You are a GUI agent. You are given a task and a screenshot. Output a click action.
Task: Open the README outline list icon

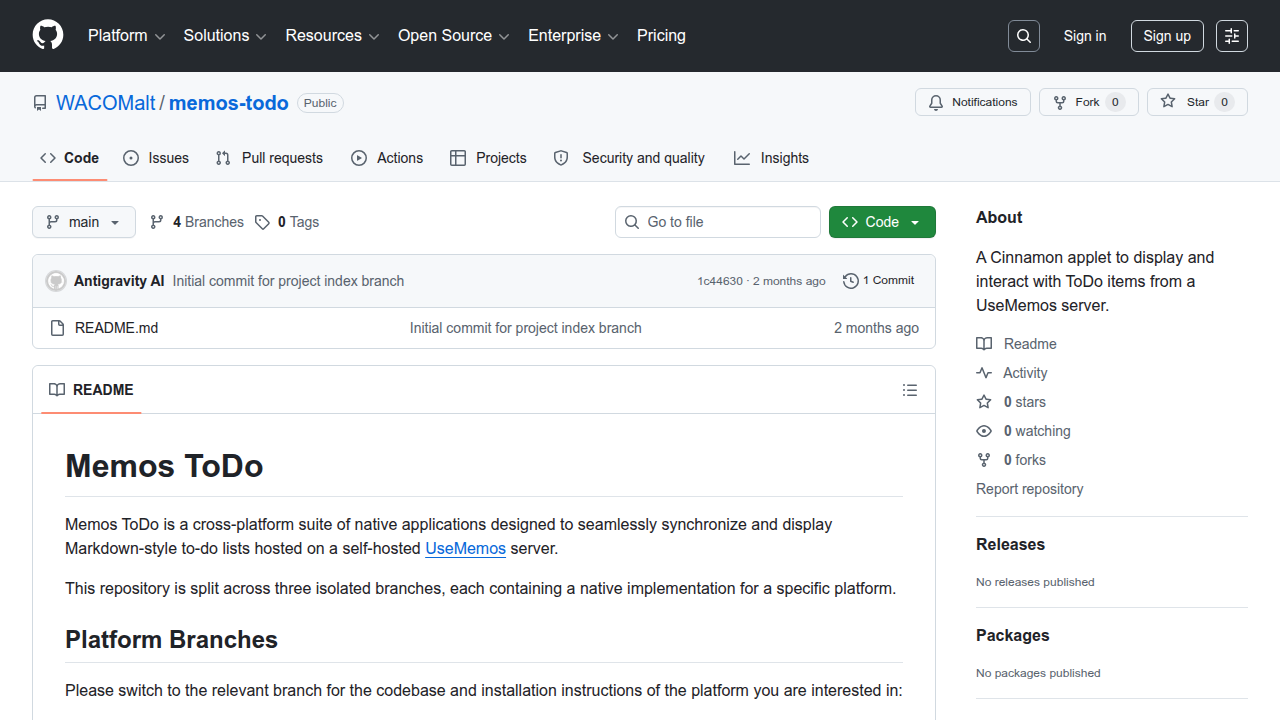point(910,390)
